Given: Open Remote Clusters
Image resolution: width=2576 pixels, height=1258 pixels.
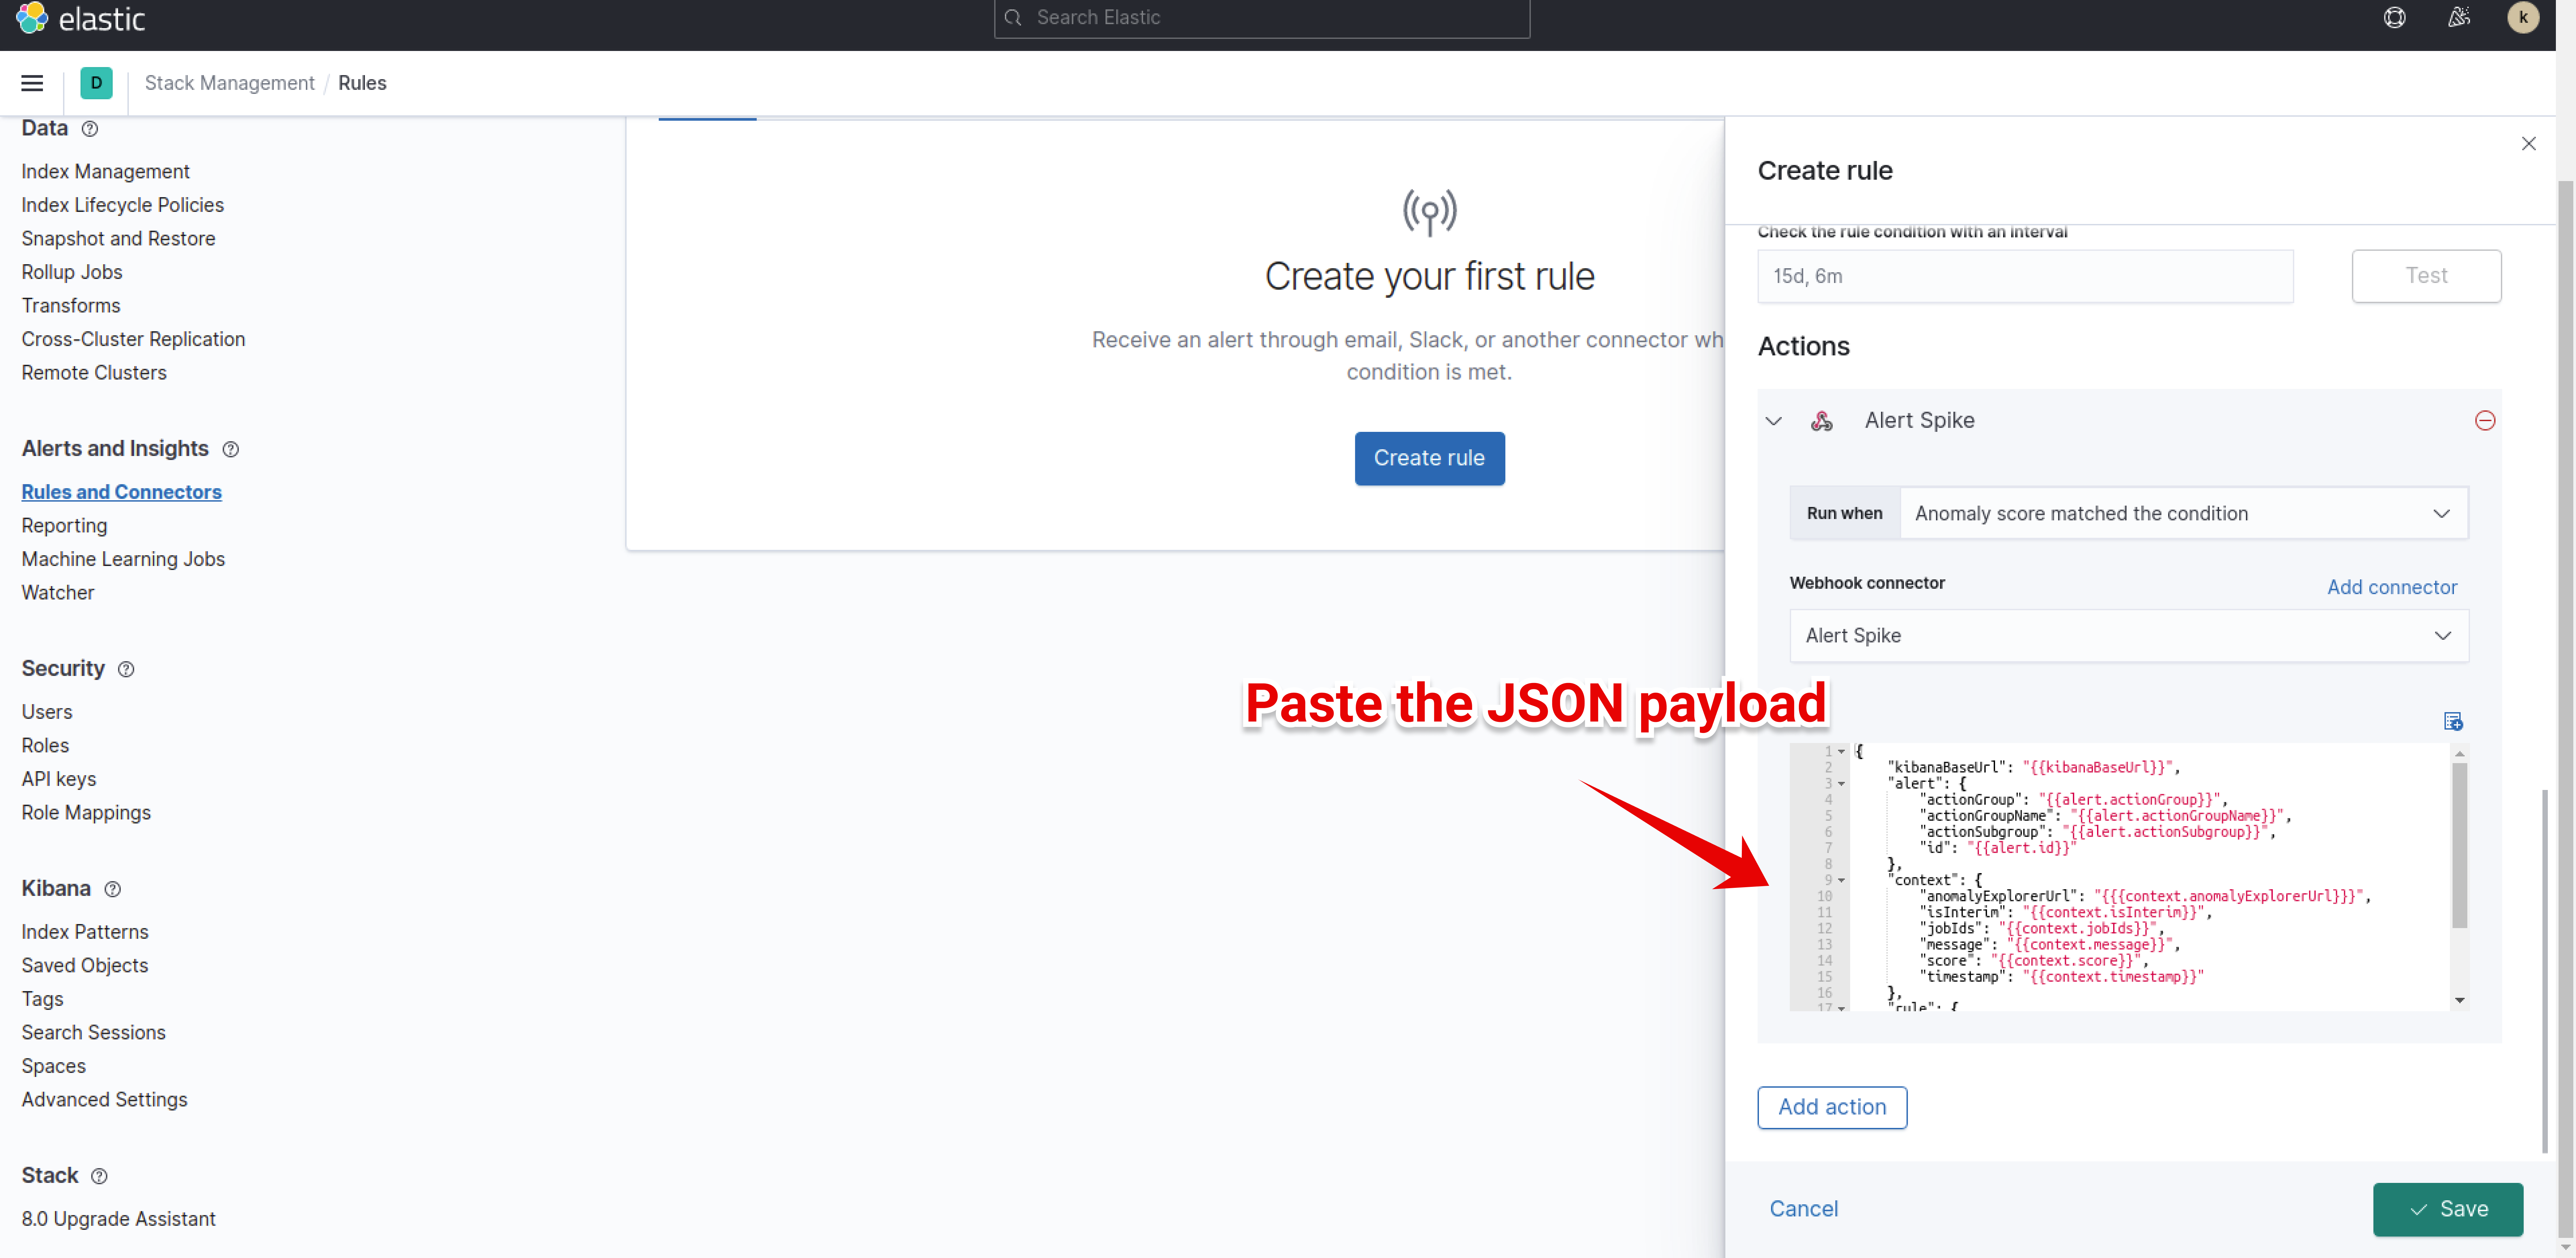Looking at the screenshot, I should [94, 373].
